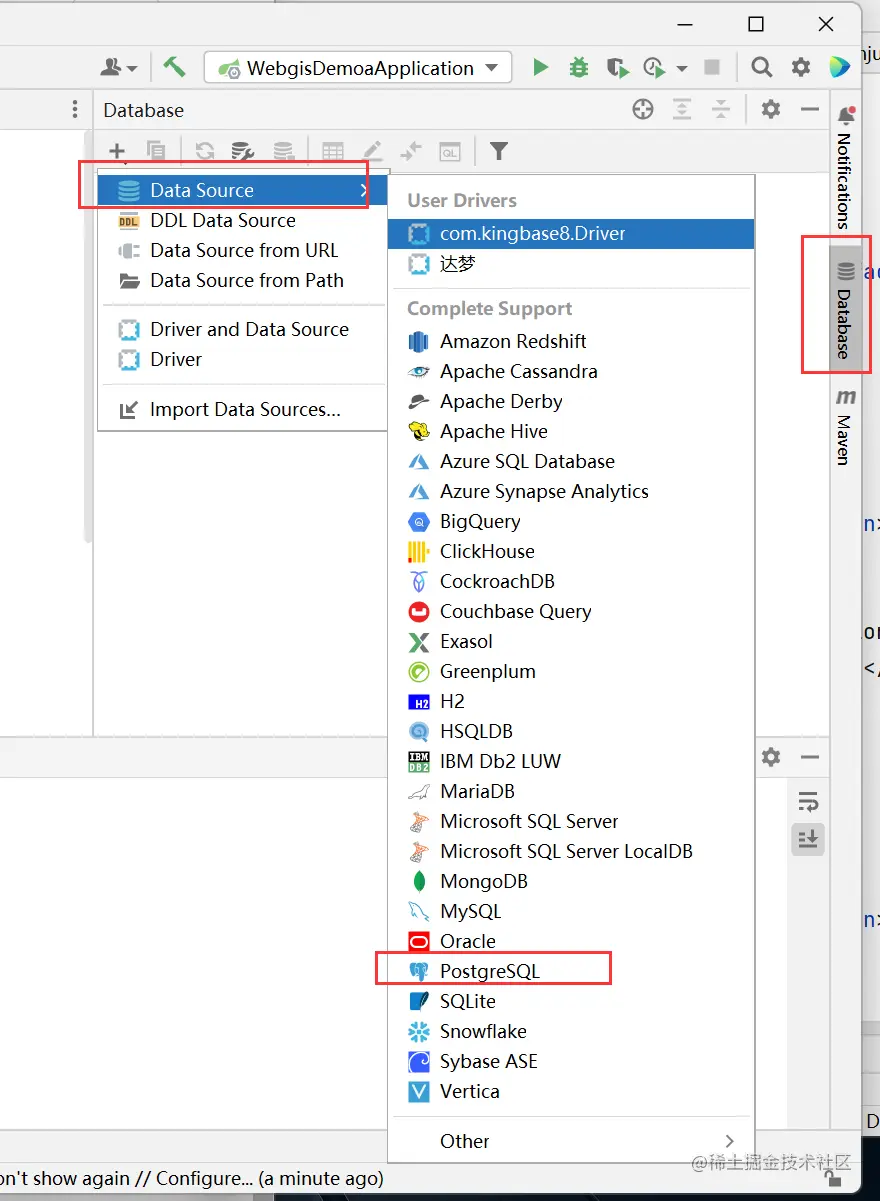The image size is (880, 1201).
Task: Click the duplicate icon in Database toolbar
Action: tap(156, 151)
